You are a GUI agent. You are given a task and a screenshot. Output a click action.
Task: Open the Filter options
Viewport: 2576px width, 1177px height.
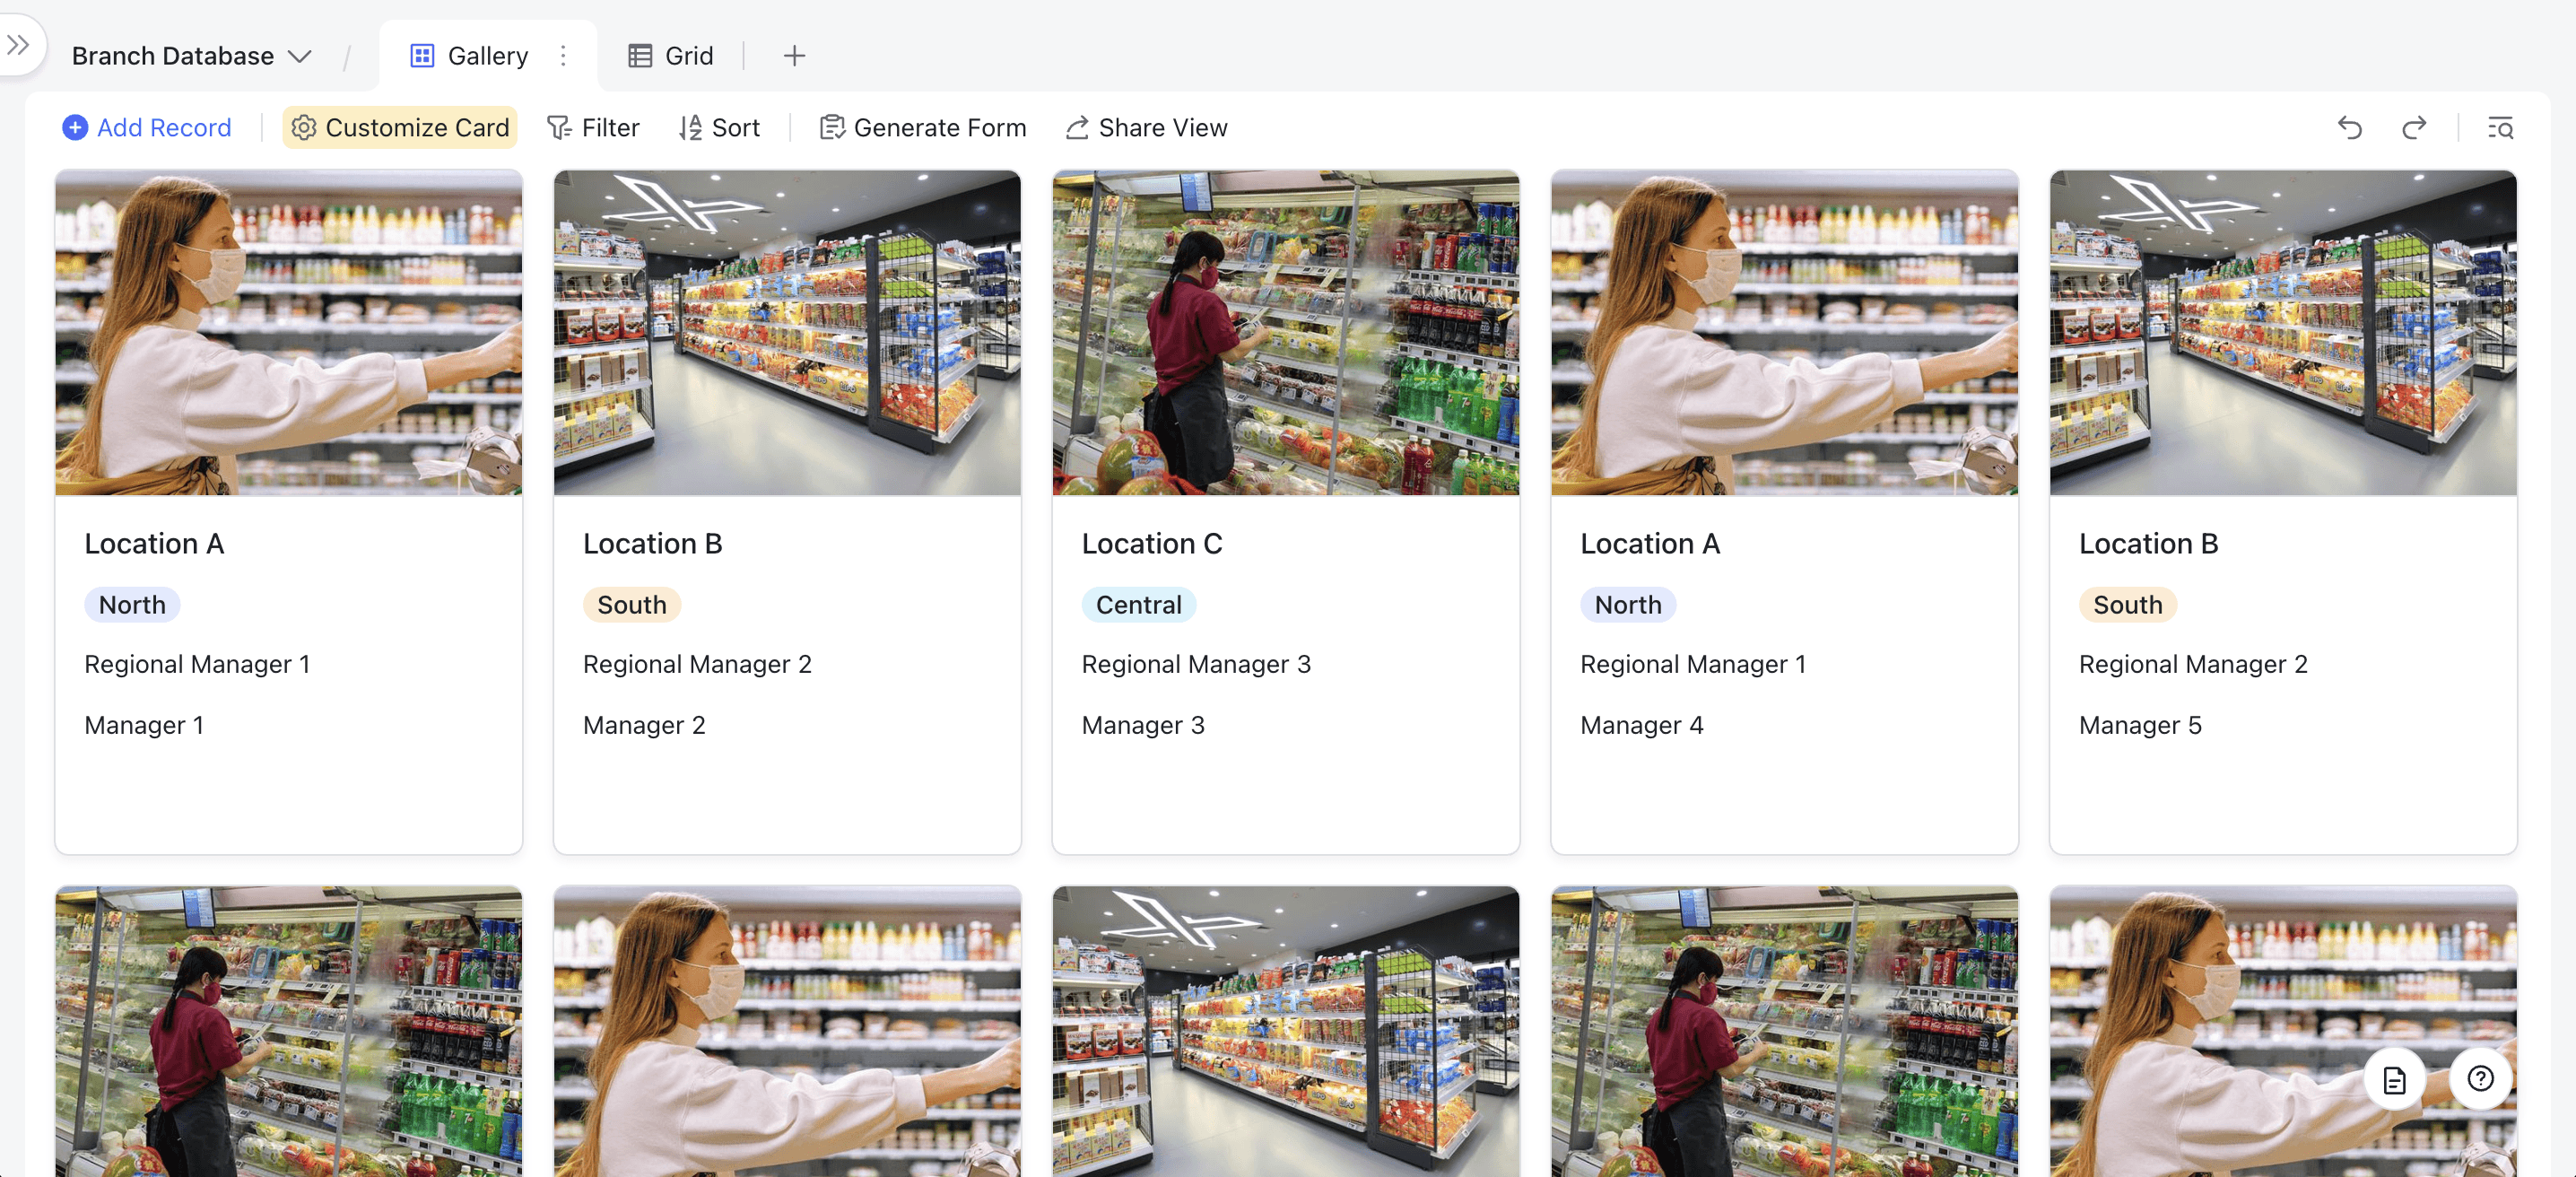point(593,128)
